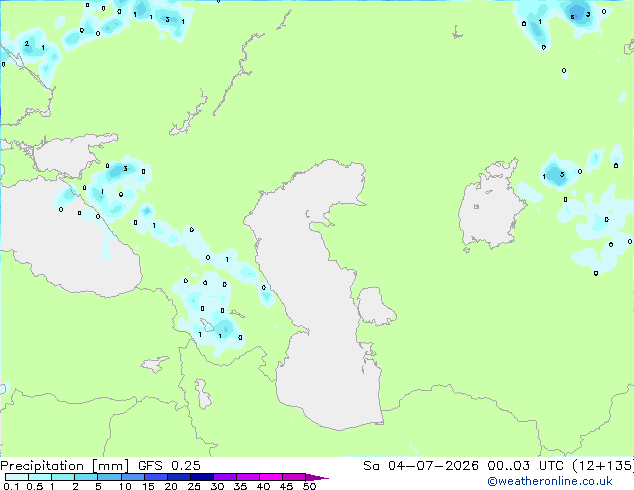The image size is (634, 490).
Task: Click the 10 to 15 mm legend swatch
Action: pyautogui.click(x=132, y=477)
